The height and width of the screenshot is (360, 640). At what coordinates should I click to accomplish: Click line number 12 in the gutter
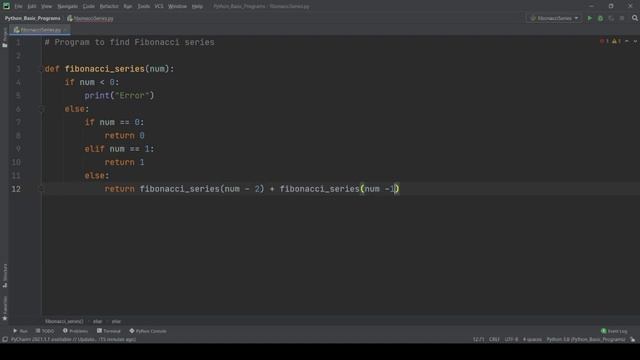point(16,189)
